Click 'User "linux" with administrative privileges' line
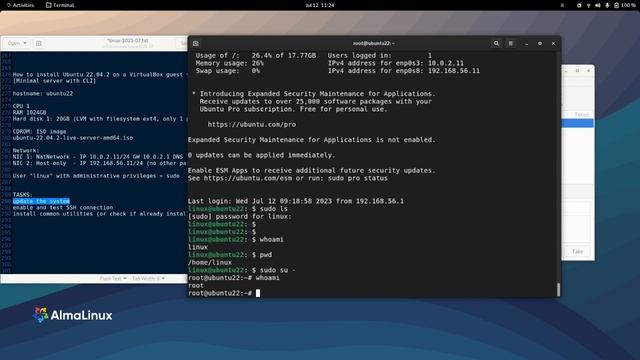Viewport: 640px width, 360px height. point(96,176)
